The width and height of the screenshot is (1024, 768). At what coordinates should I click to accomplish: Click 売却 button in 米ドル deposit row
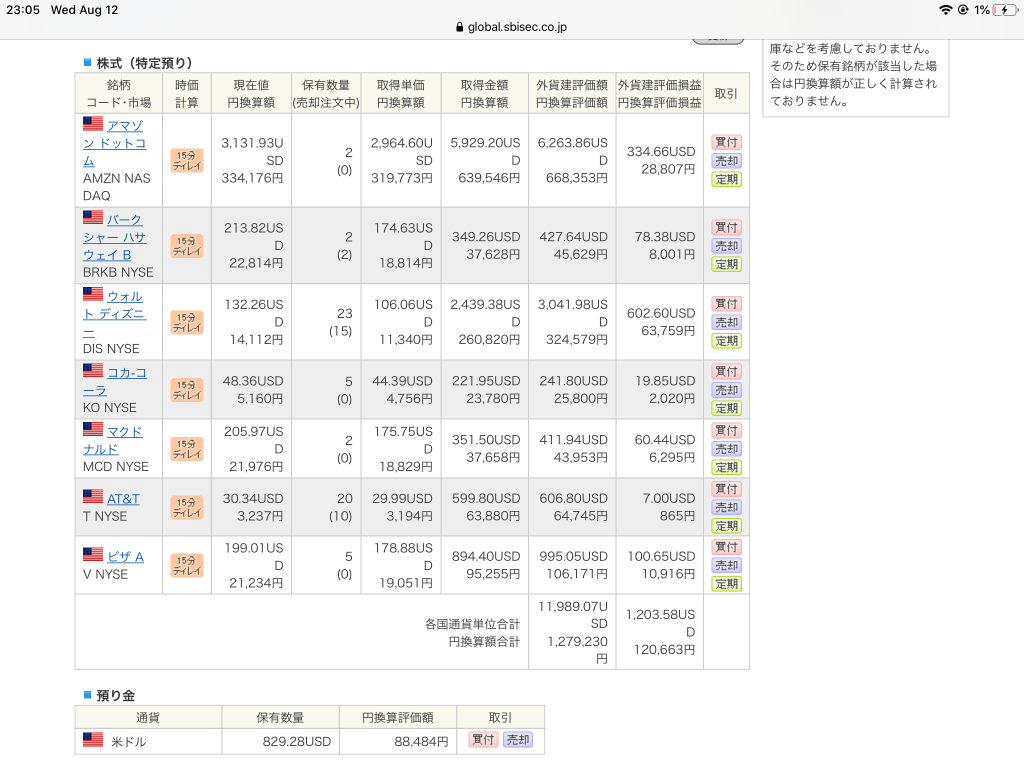519,739
